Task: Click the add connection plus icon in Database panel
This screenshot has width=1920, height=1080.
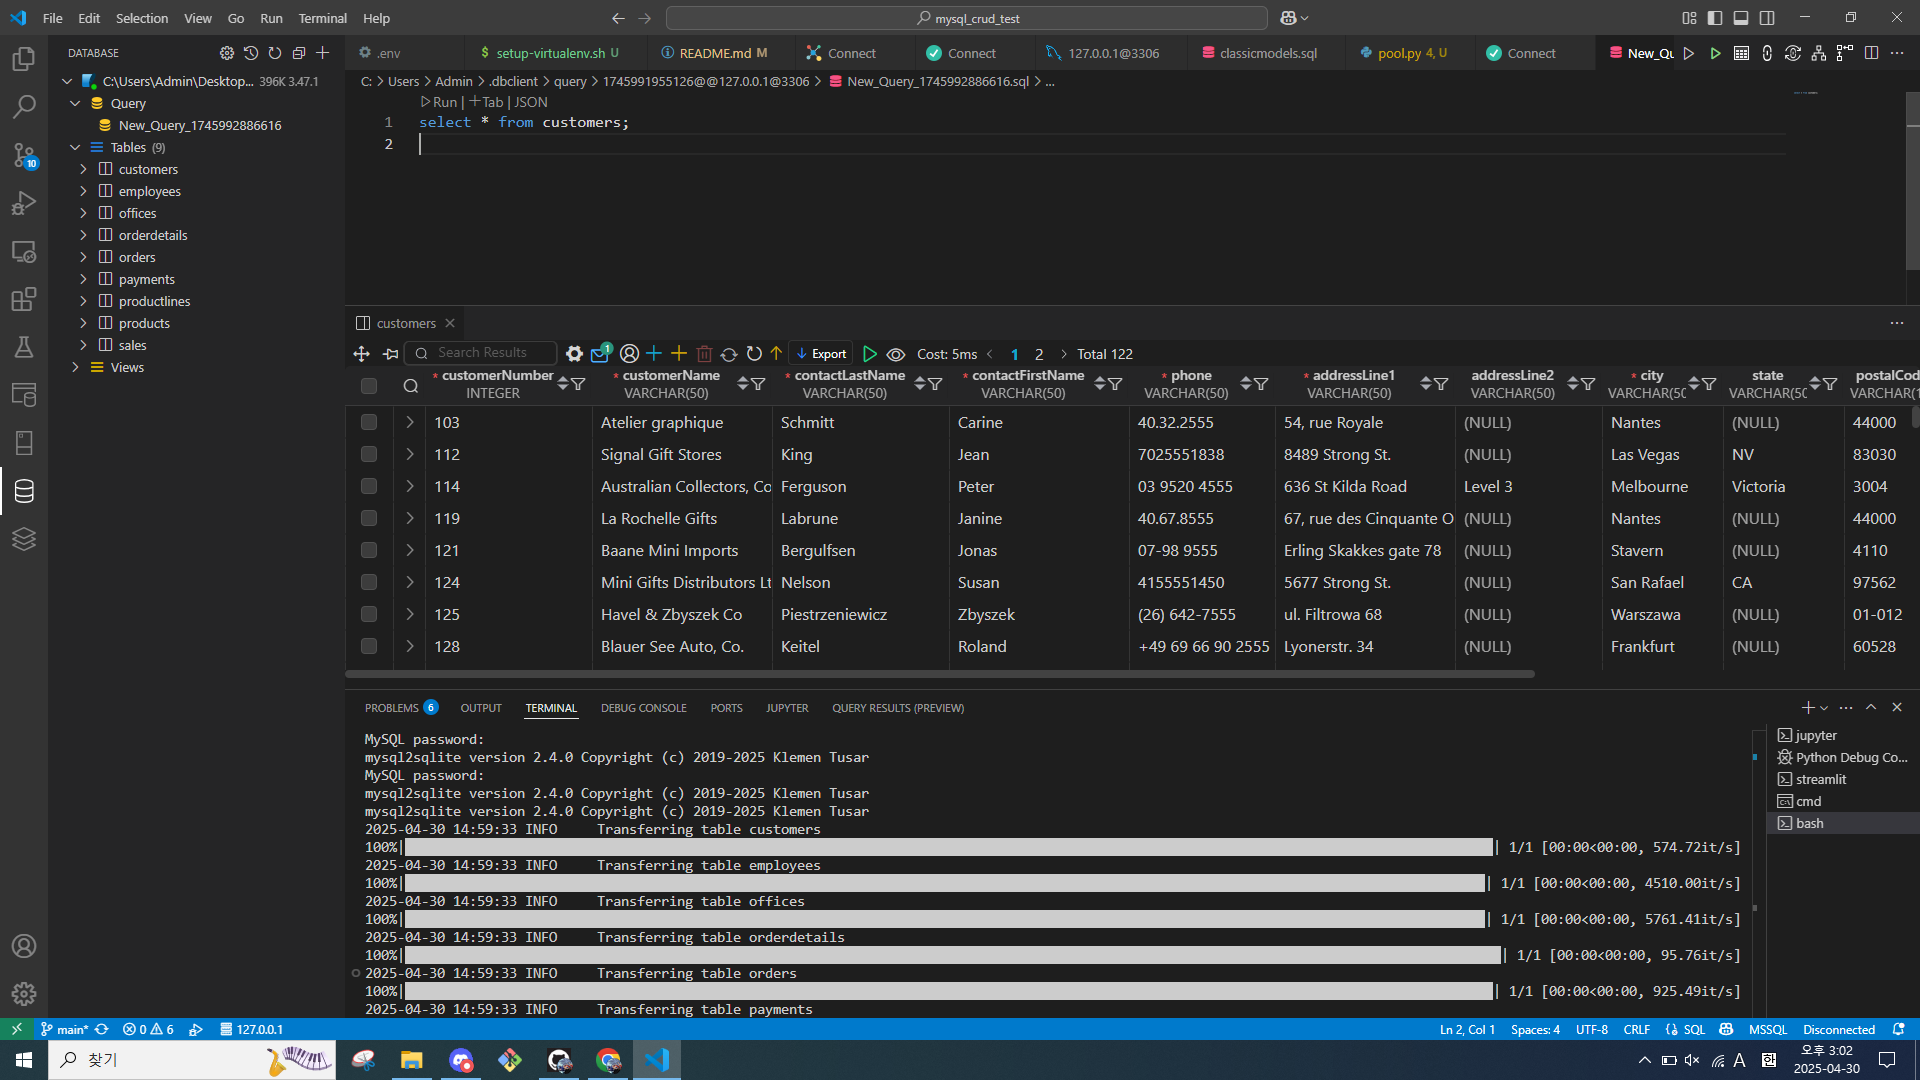Action: click(322, 53)
